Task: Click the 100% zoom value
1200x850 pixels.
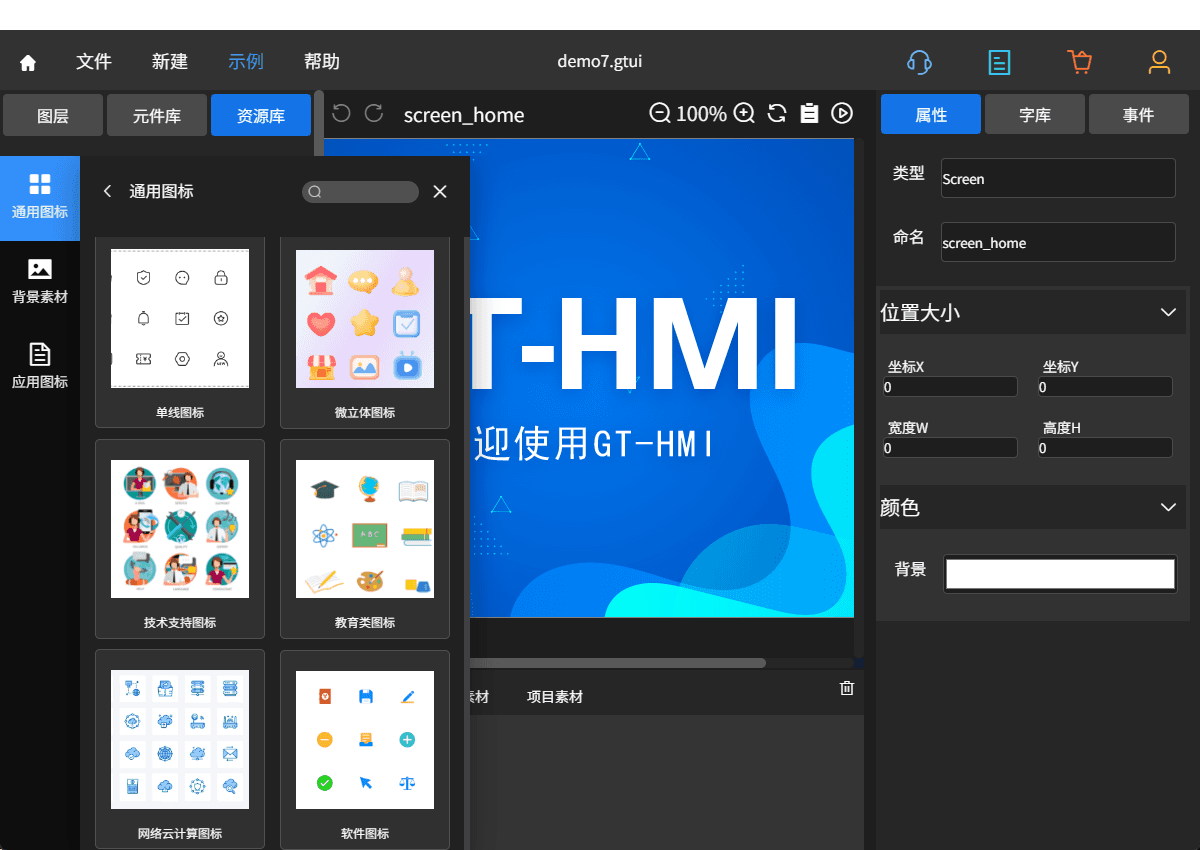Action: coord(701,114)
